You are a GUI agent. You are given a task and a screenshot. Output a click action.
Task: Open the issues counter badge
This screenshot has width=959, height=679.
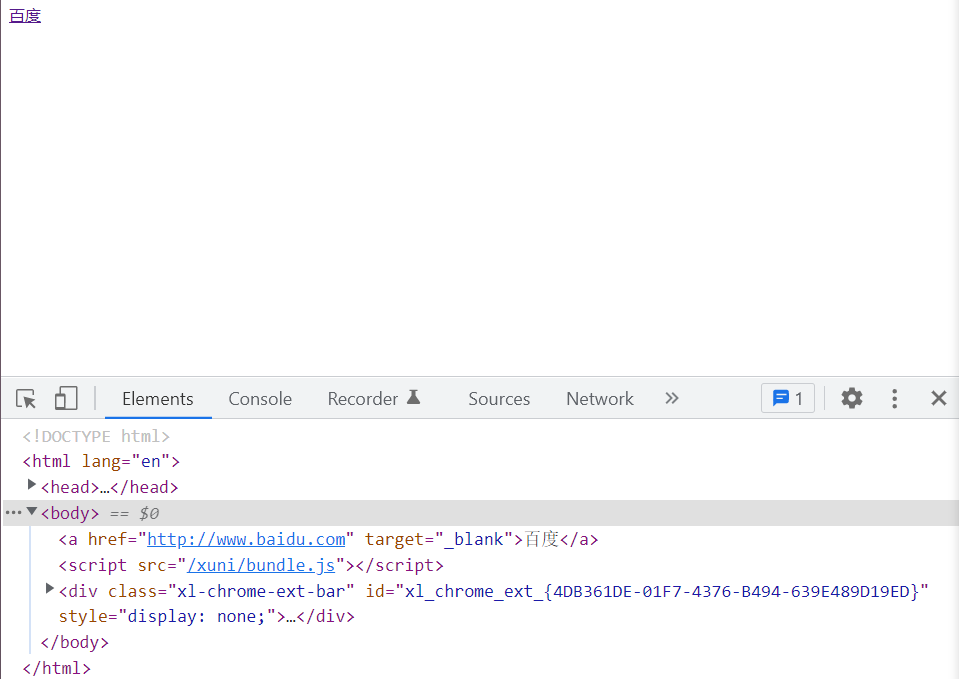pyautogui.click(x=788, y=398)
